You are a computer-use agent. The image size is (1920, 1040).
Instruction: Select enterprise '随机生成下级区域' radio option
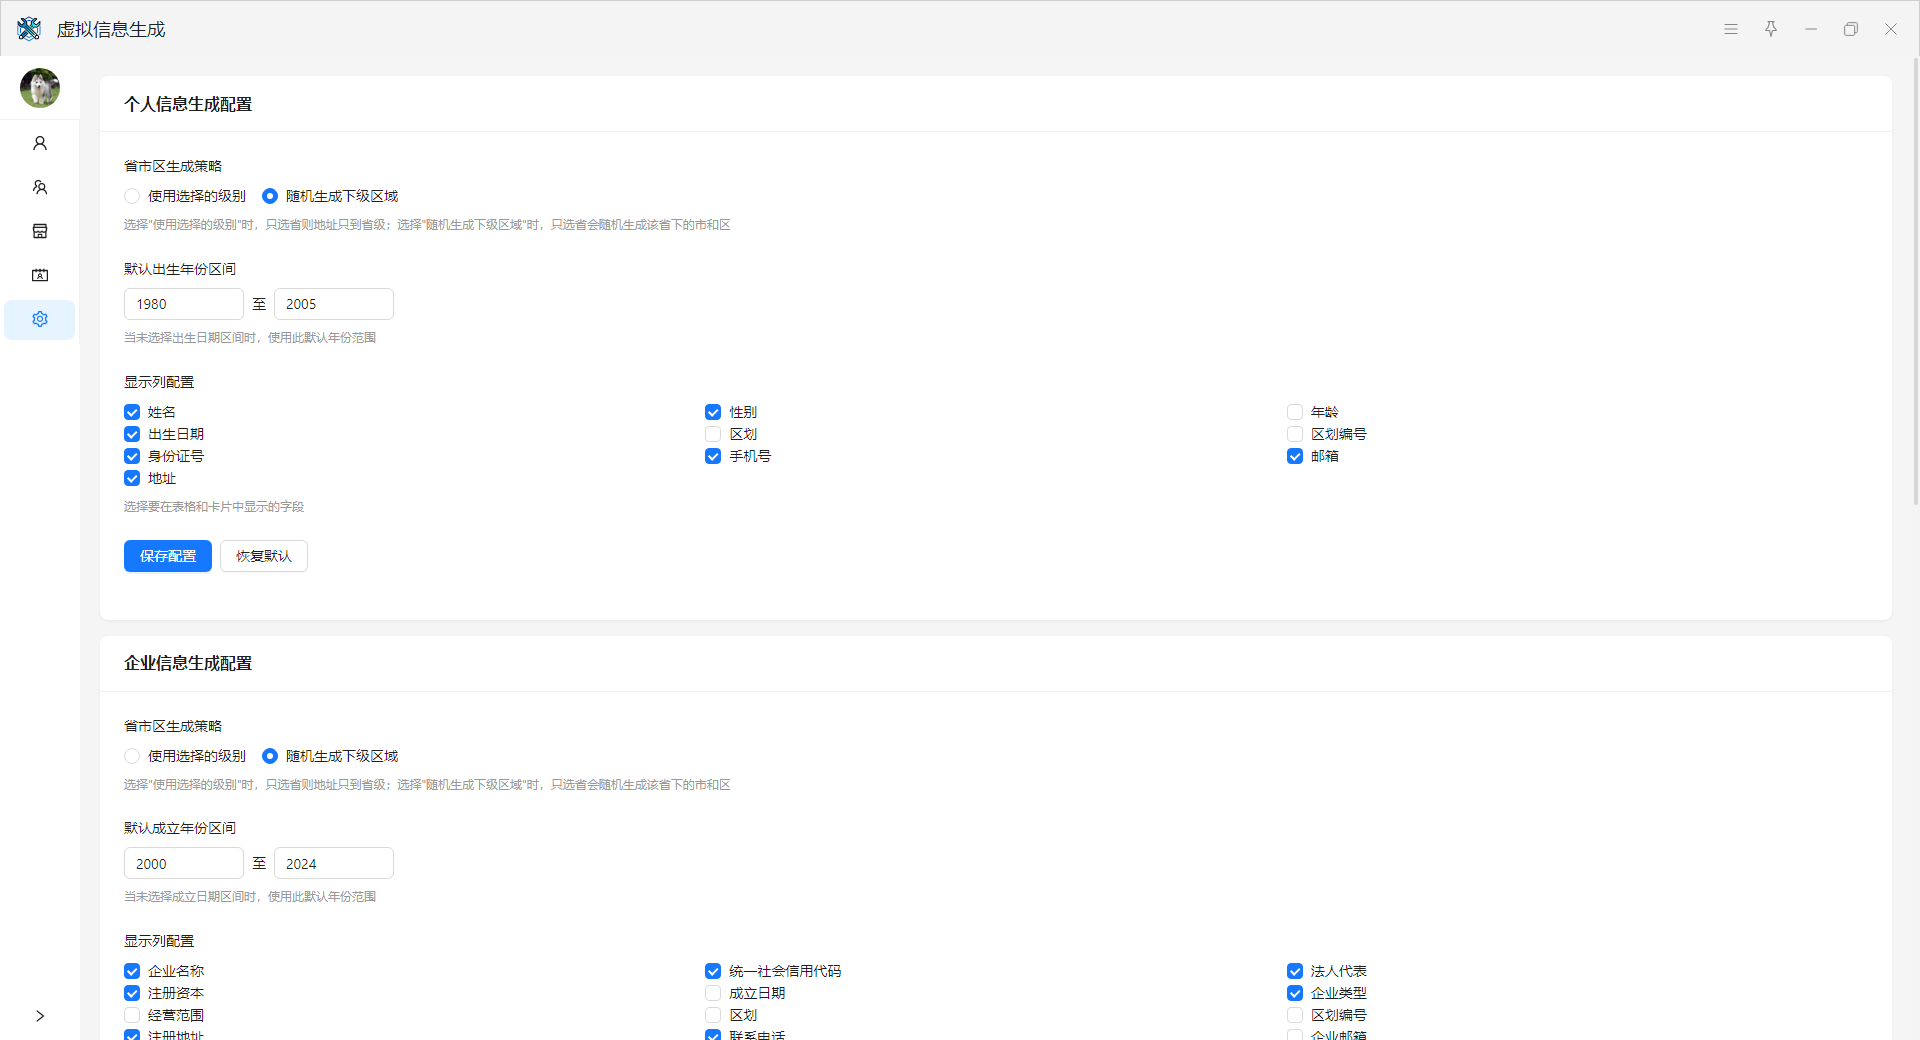270,756
